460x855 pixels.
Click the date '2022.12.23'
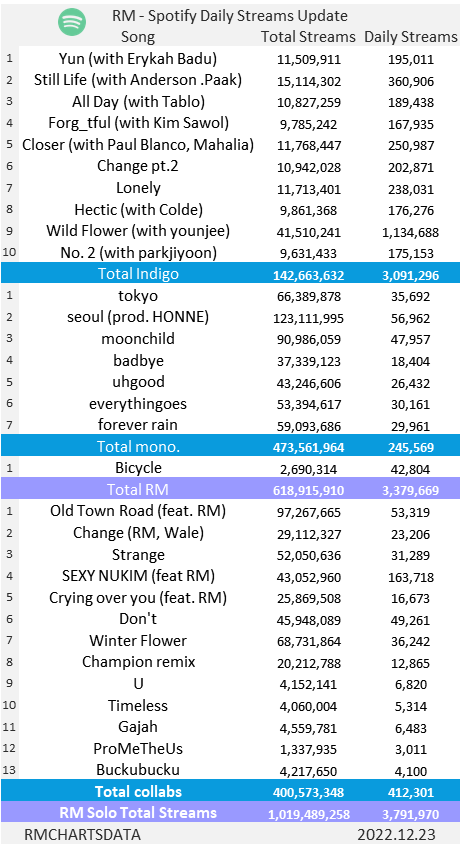point(396,835)
